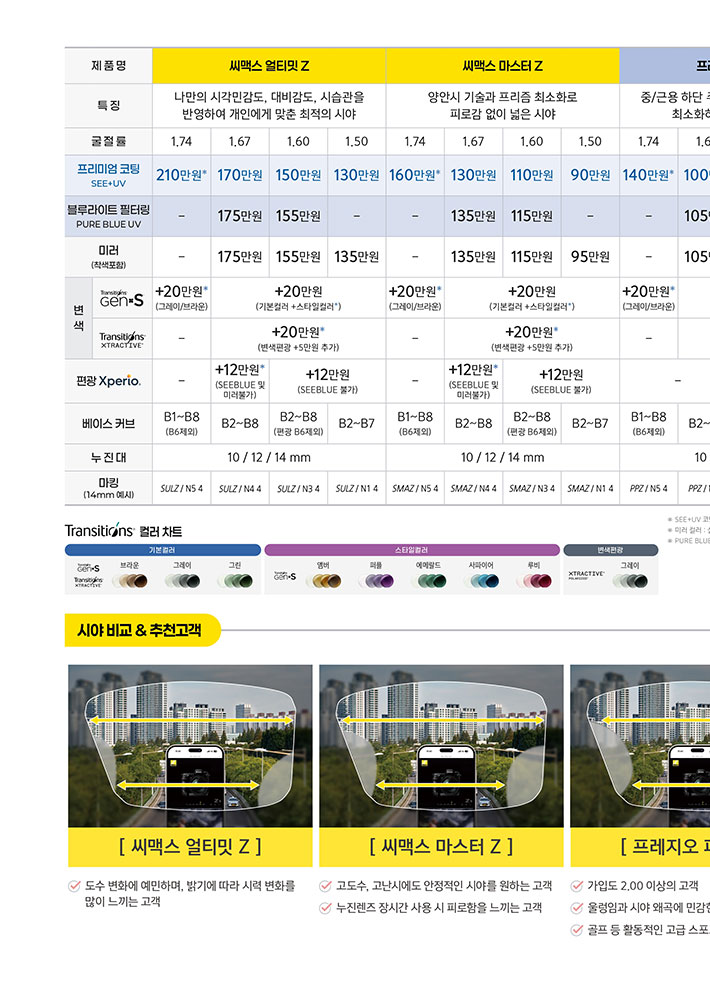The height and width of the screenshot is (1000, 710).
Task: Select the 사파이어 color swatch
Action: click(x=481, y=580)
